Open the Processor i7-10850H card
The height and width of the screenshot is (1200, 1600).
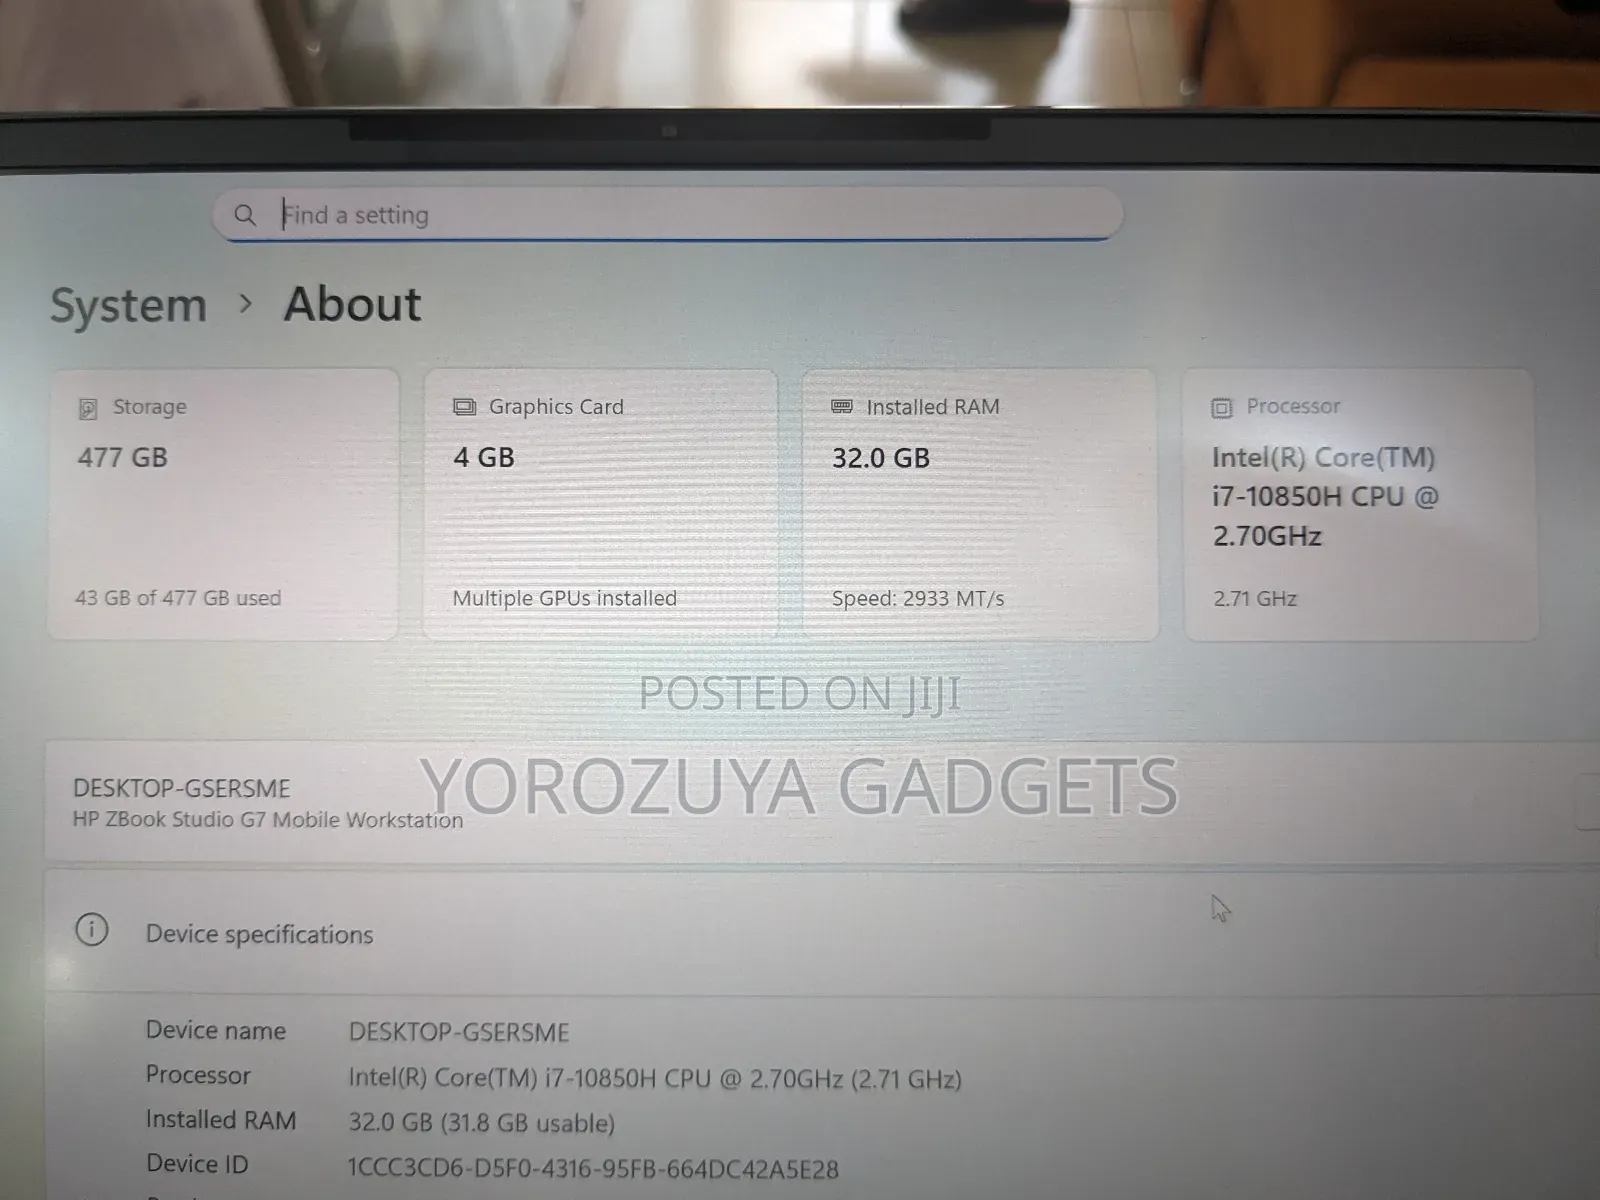1361,504
